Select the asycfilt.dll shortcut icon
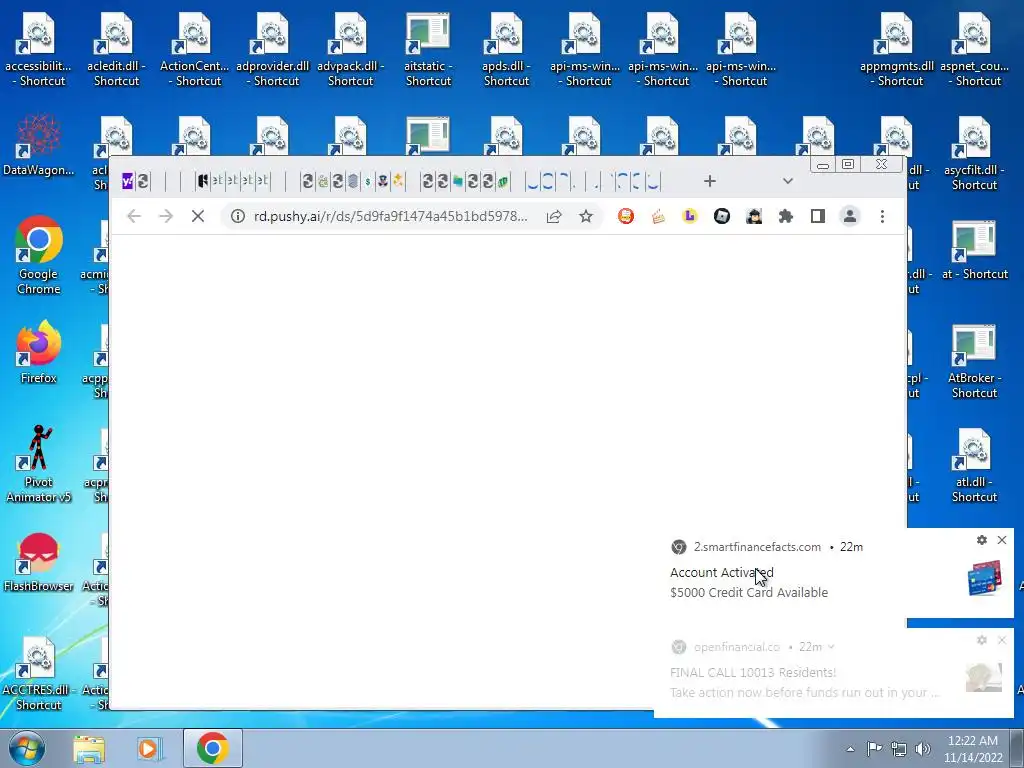 (974, 154)
